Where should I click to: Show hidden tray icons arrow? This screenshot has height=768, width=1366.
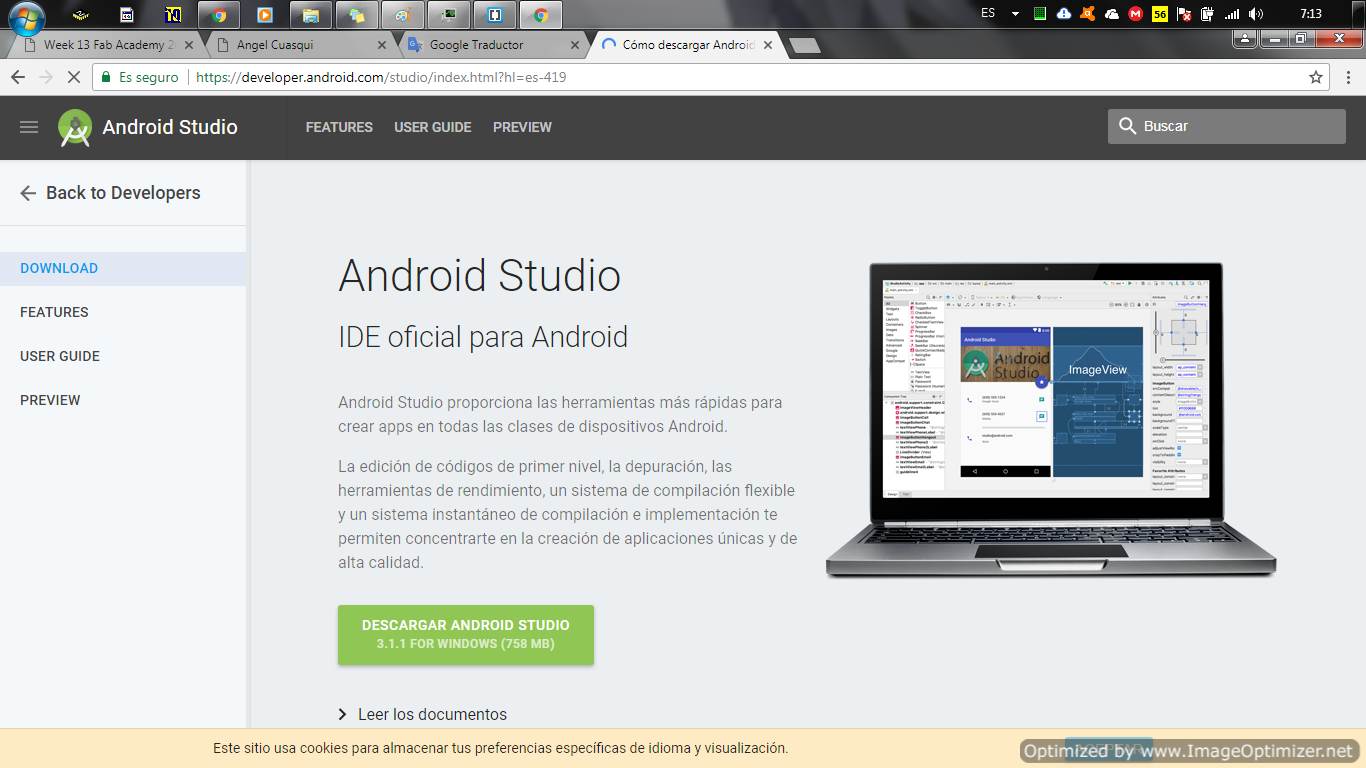1015,14
